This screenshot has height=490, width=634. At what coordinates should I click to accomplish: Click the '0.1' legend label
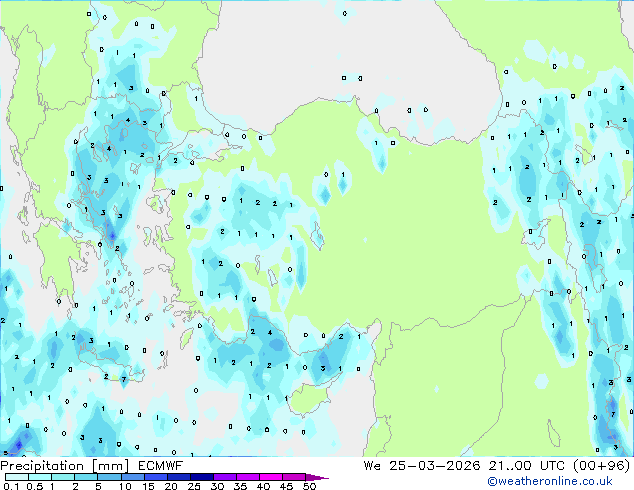coord(12,486)
